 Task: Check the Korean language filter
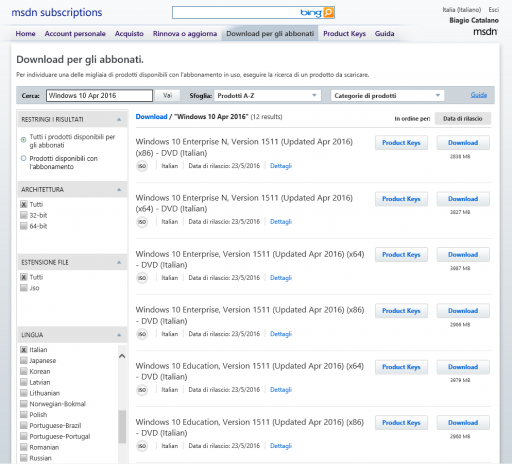point(24,371)
